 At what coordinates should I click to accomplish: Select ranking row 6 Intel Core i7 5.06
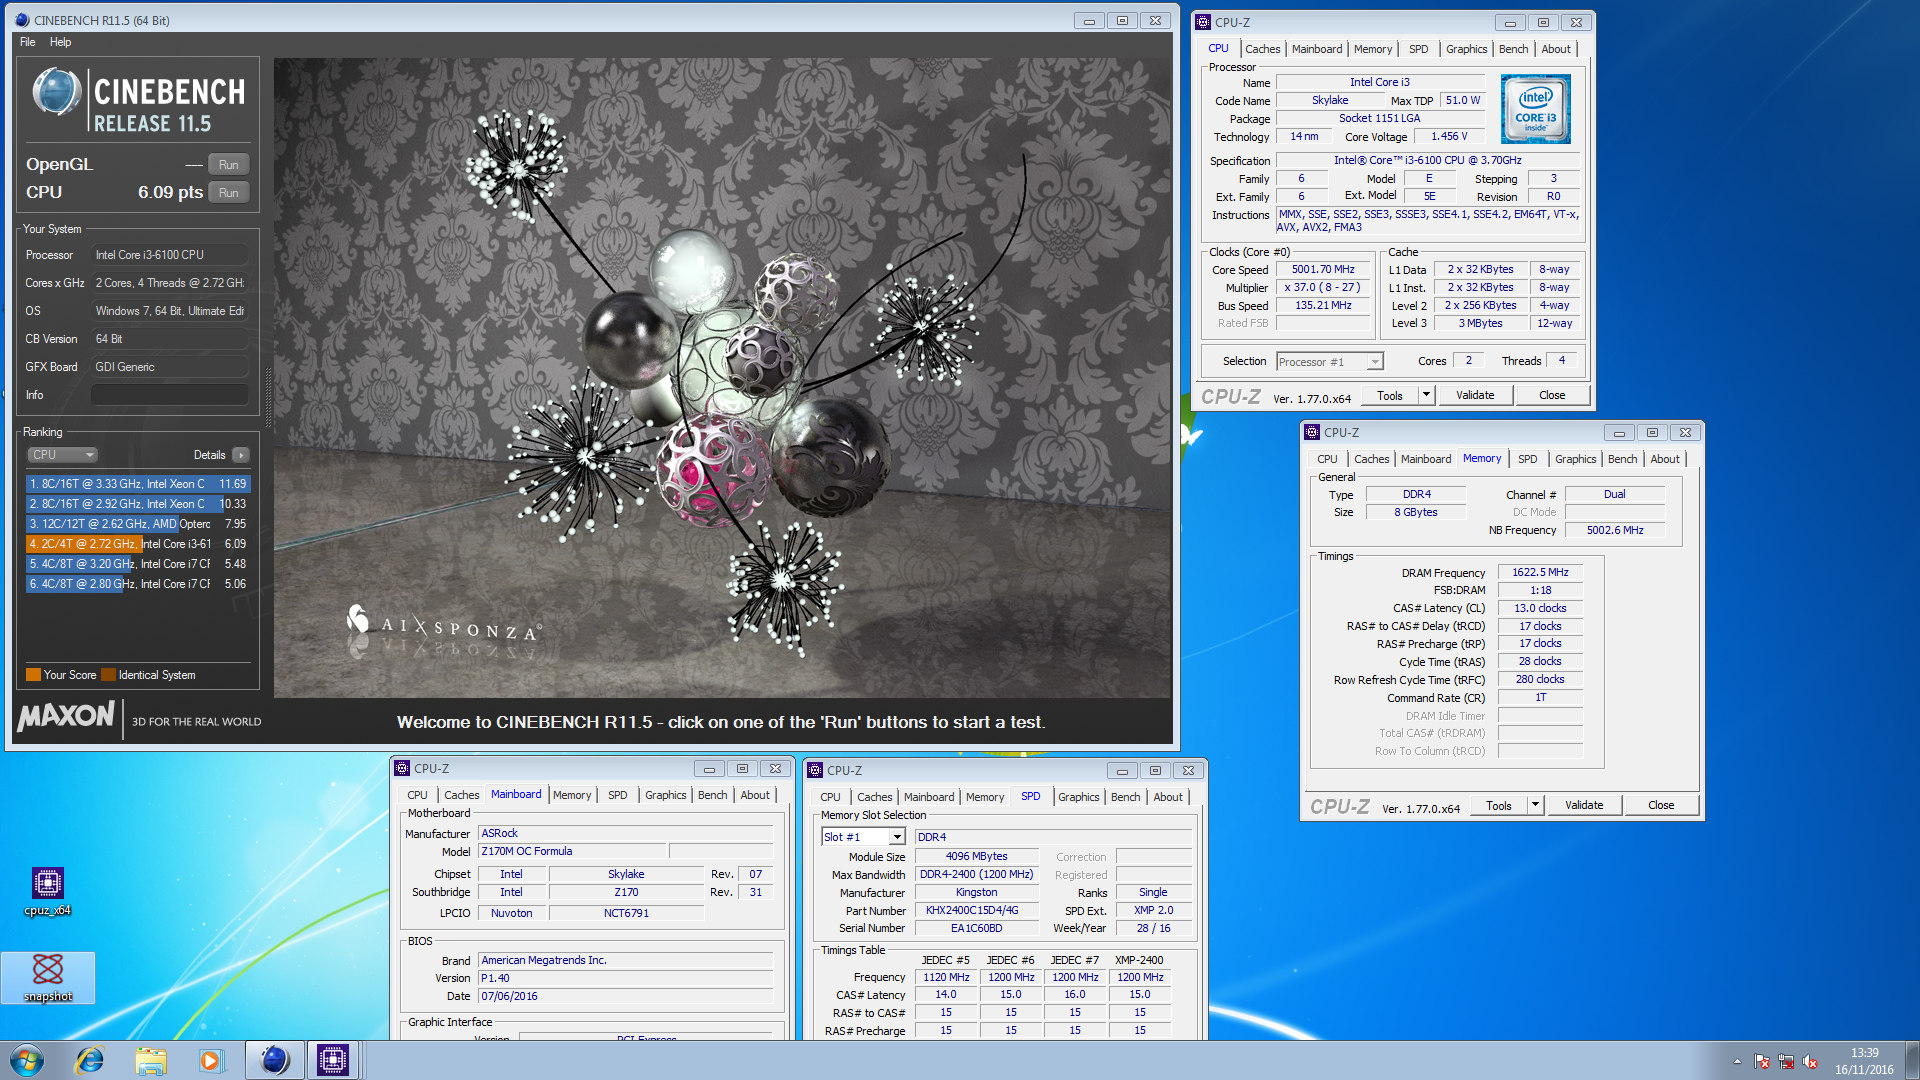click(x=138, y=584)
